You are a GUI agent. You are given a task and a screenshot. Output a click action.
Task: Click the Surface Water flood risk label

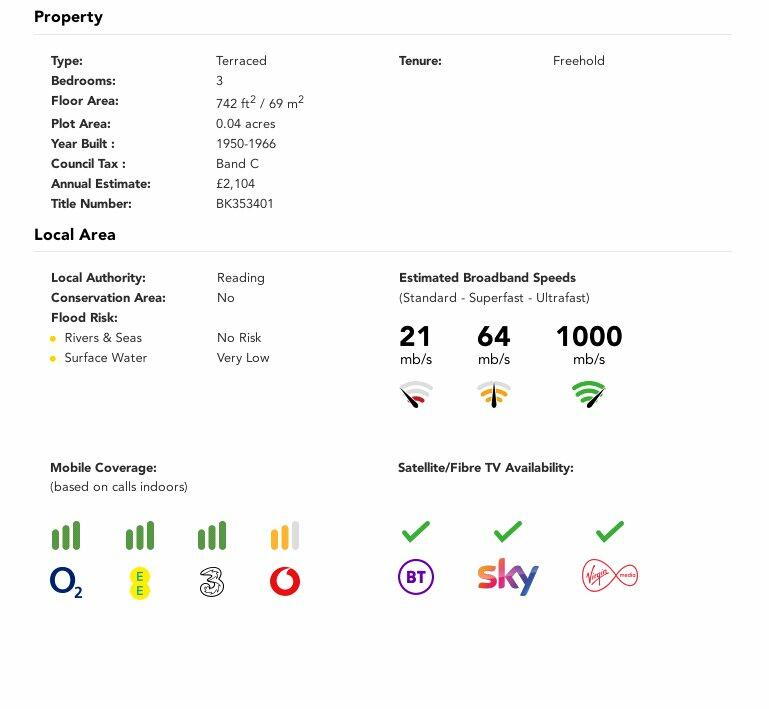pos(106,358)
